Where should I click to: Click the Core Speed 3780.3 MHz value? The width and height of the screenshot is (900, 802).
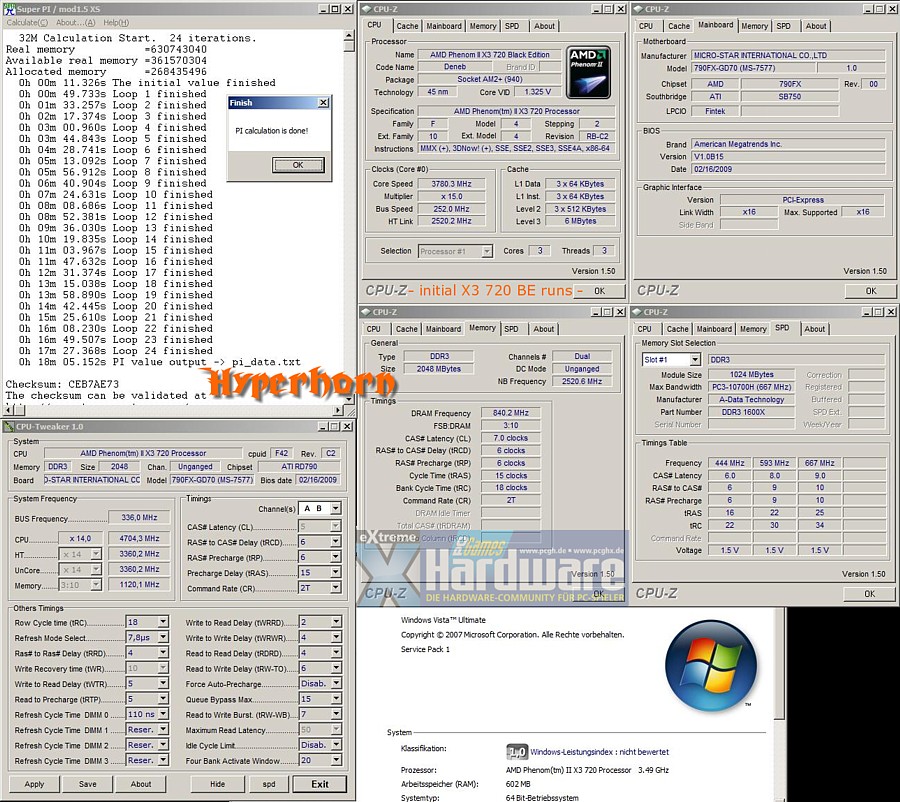tap(452, 184)
